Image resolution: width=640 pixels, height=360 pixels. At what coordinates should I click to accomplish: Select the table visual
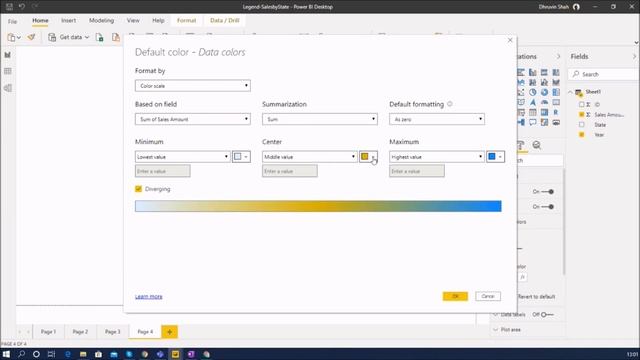(x=533, y=112)
